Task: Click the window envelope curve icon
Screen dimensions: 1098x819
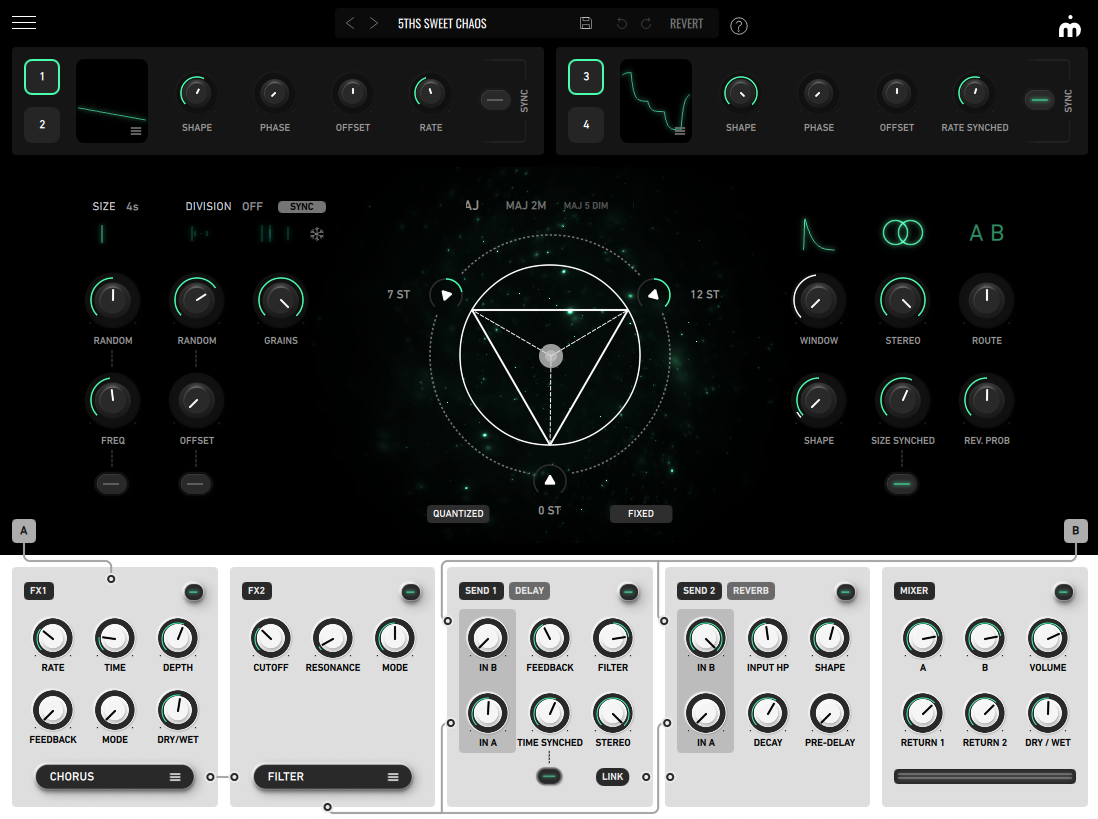Action: [818, 233]
